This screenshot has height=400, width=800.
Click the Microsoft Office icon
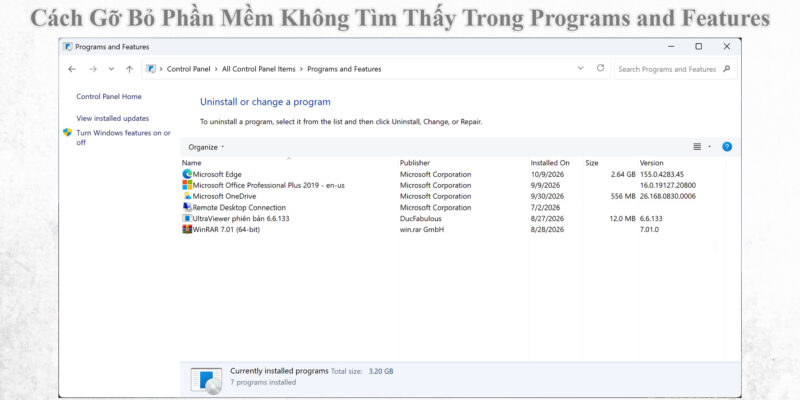coord(187,185)
